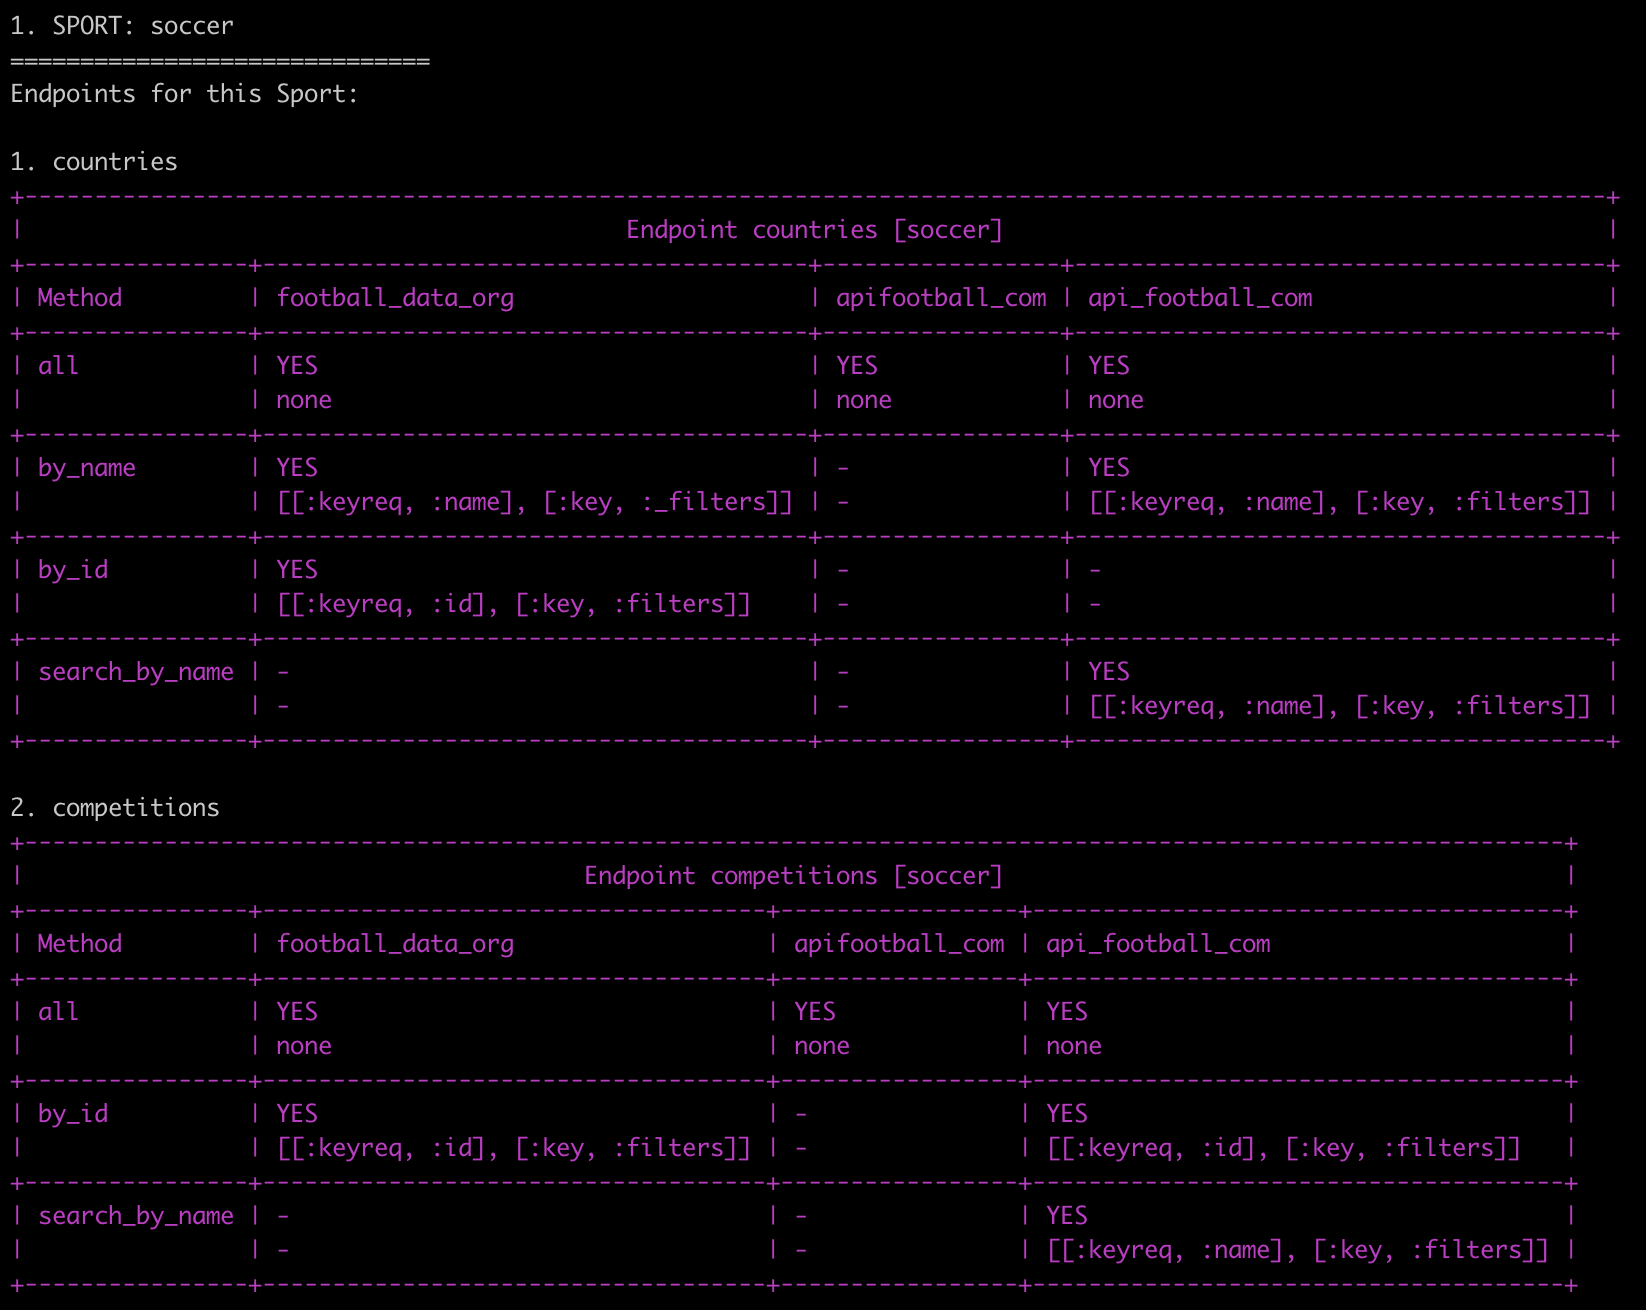The width and height of the screenshot is (1646, 1310).
Task: Click 'none' under apifootball_com in countries table
Action: pos(864,400)
